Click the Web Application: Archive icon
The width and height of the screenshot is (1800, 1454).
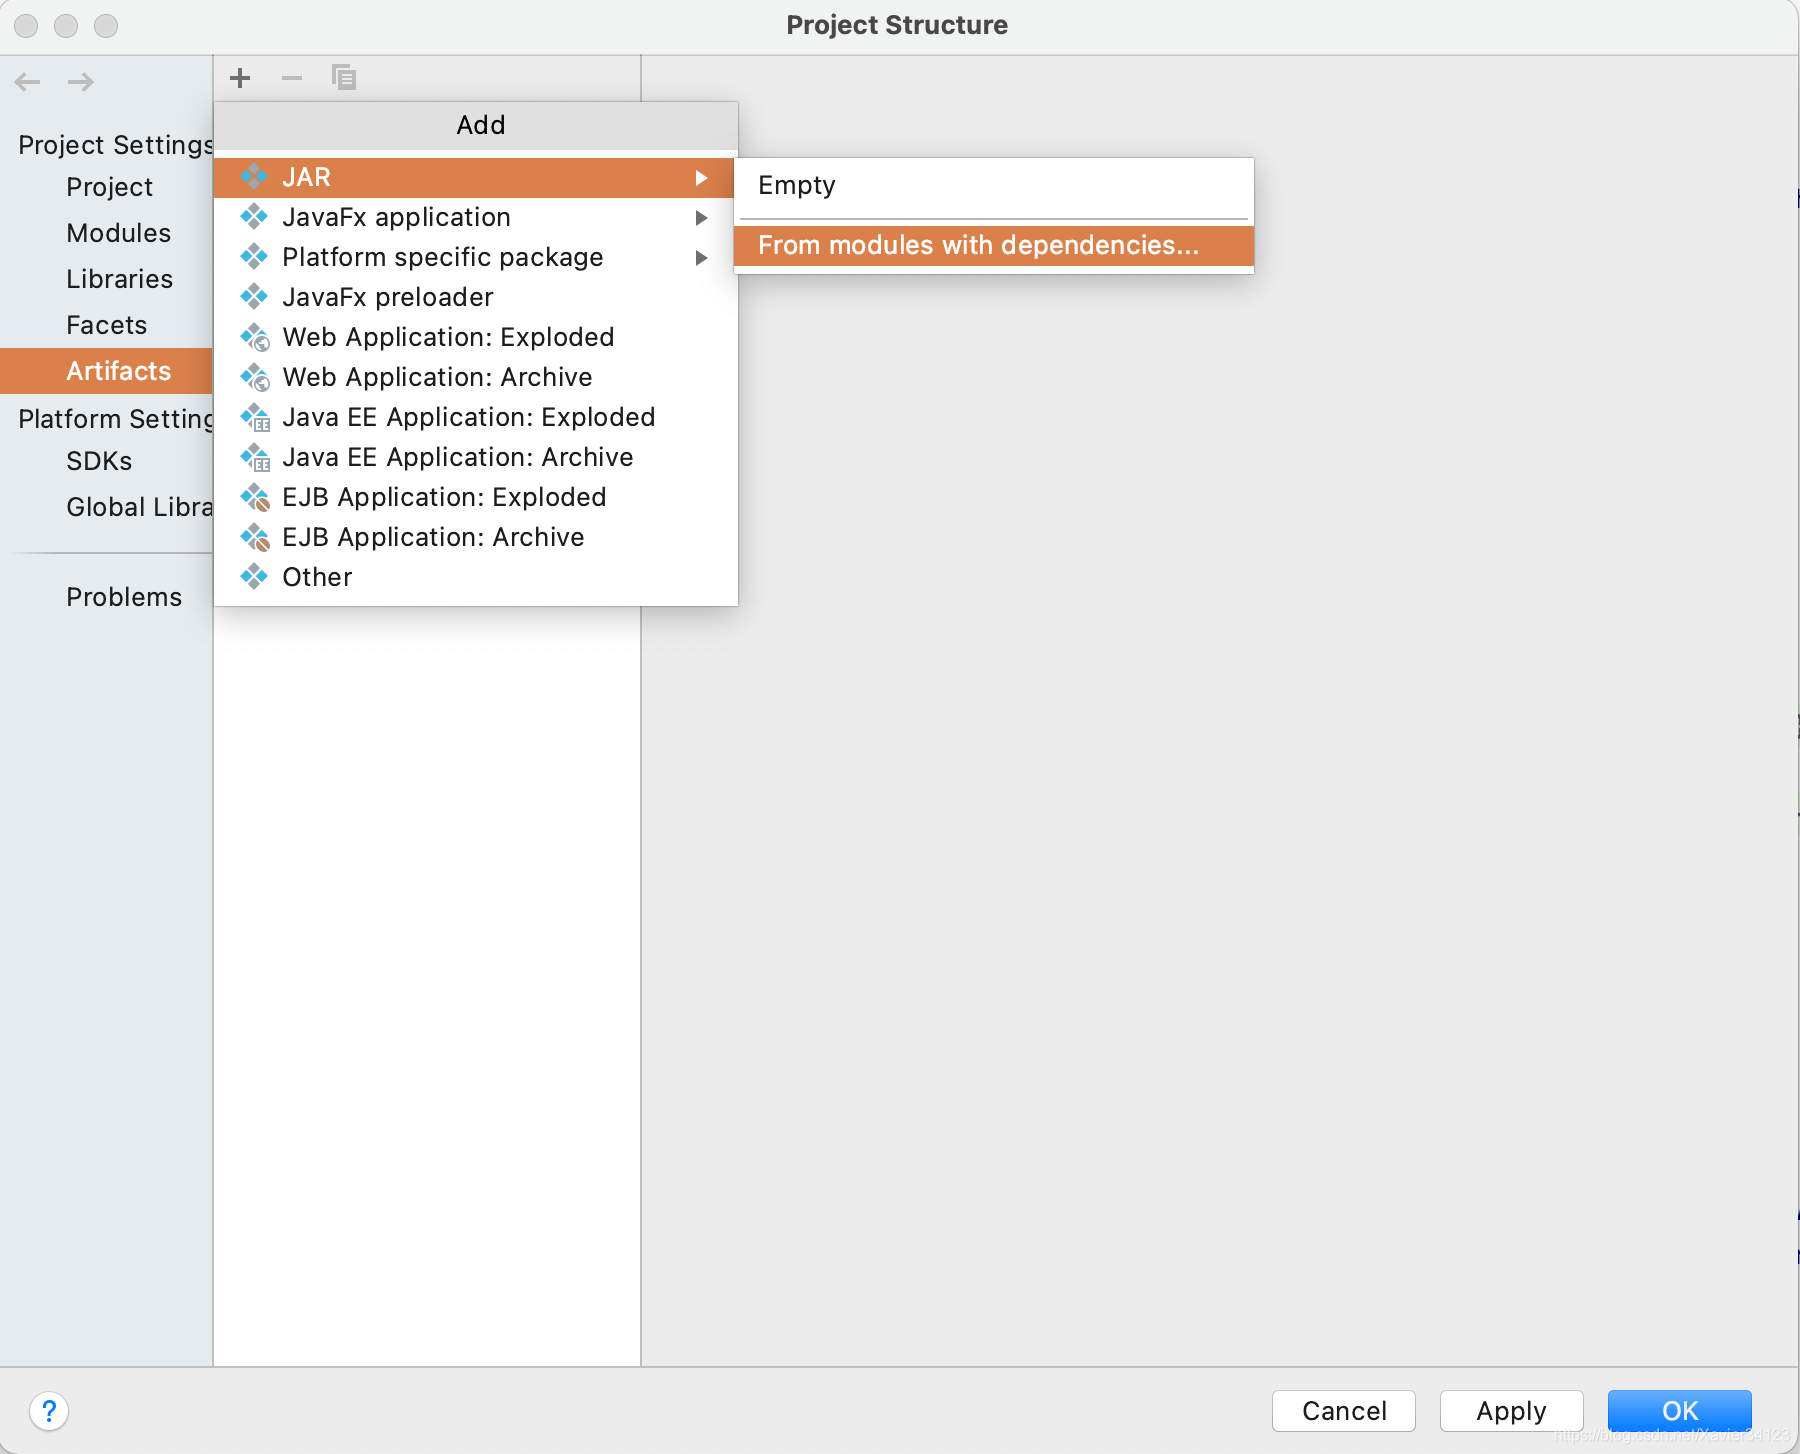255,377
